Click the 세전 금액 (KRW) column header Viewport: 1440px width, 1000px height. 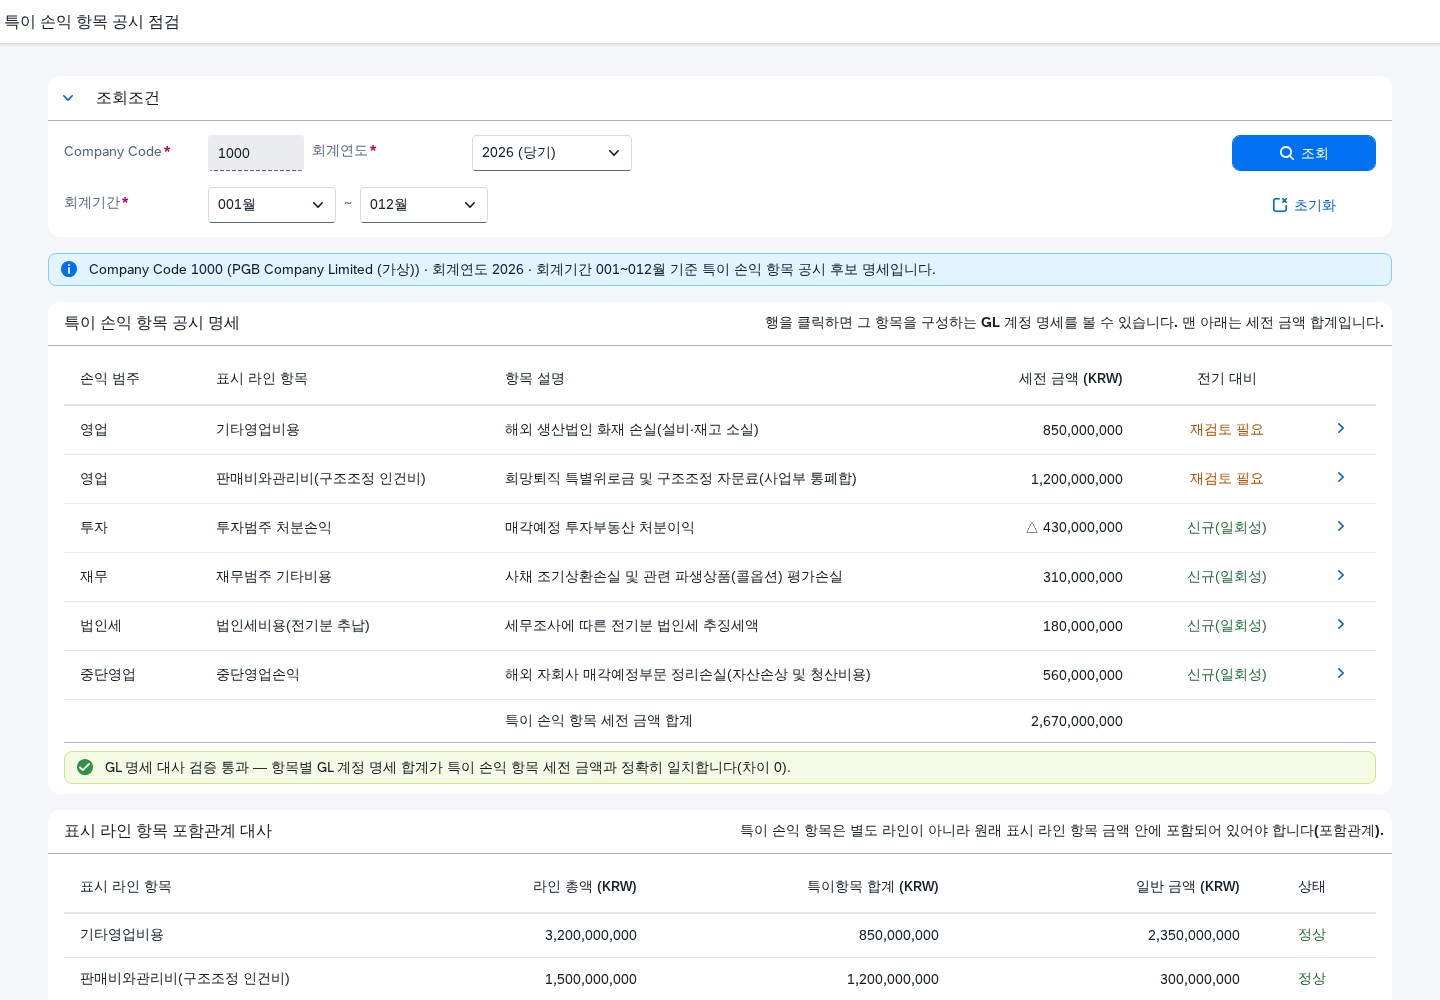[x=1071, y=379]
